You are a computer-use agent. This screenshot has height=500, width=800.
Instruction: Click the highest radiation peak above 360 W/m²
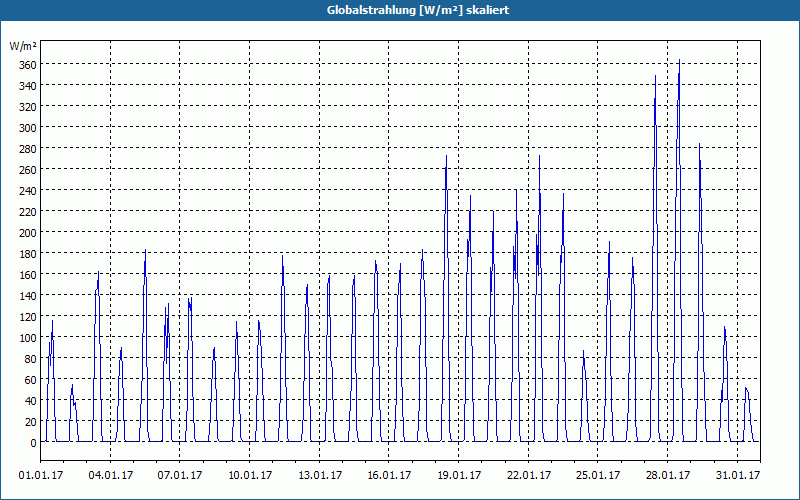679,60
